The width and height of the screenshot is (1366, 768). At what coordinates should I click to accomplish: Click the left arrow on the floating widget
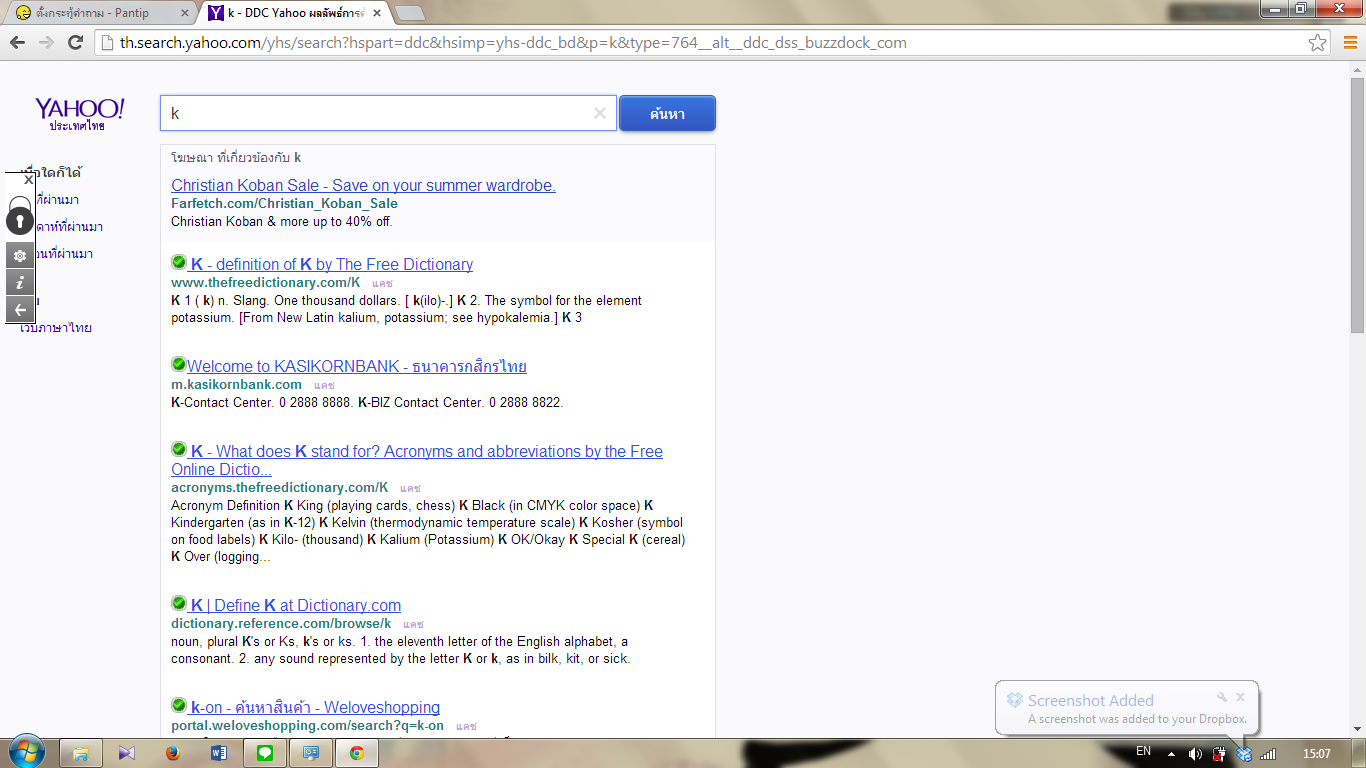coord(20,310)
